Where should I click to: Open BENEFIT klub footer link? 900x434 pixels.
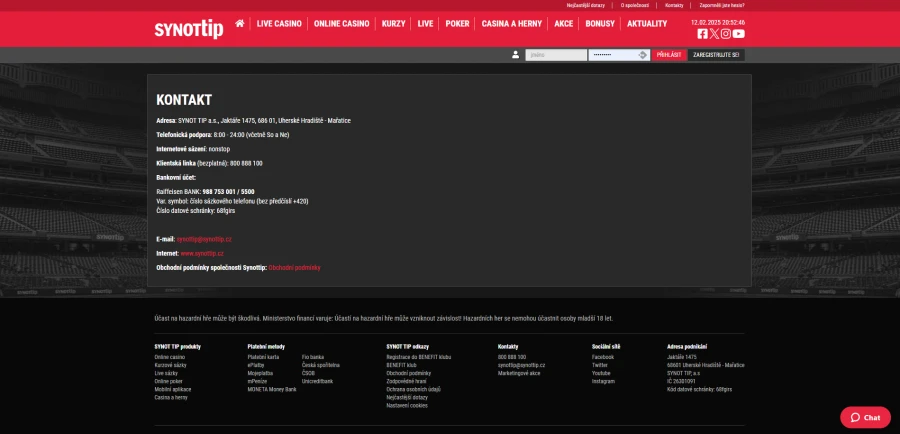tap(401, 365)
